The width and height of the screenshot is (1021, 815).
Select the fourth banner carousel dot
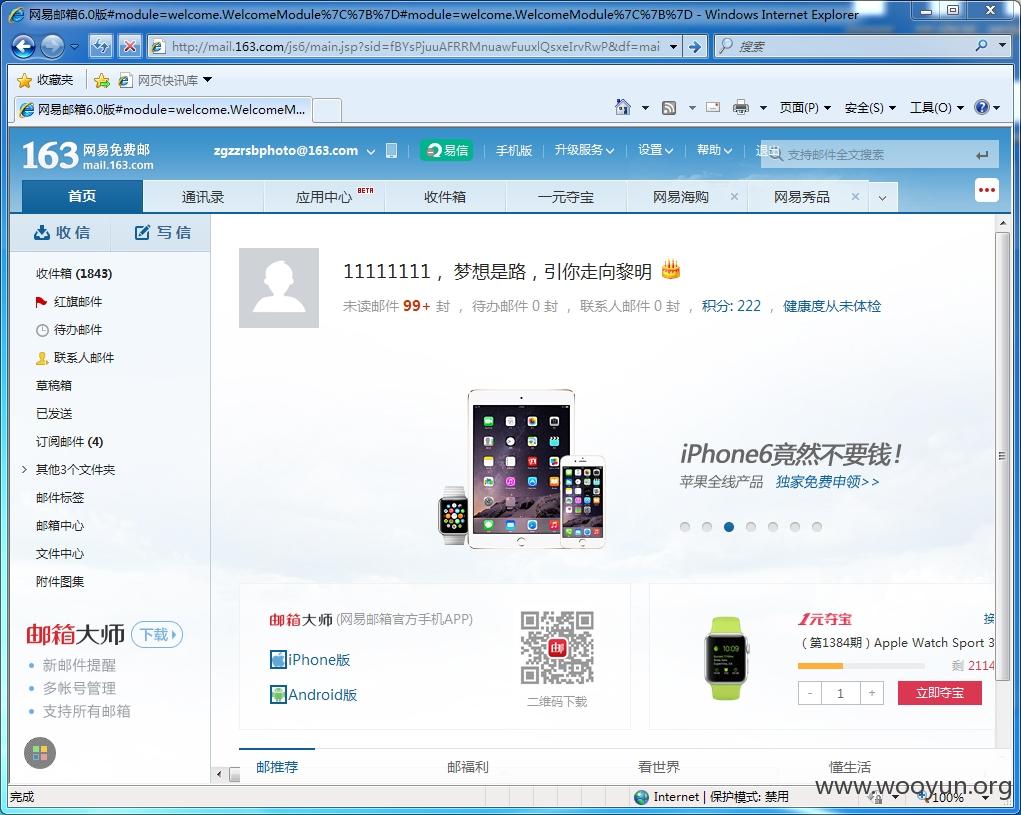tap(751, 527)
